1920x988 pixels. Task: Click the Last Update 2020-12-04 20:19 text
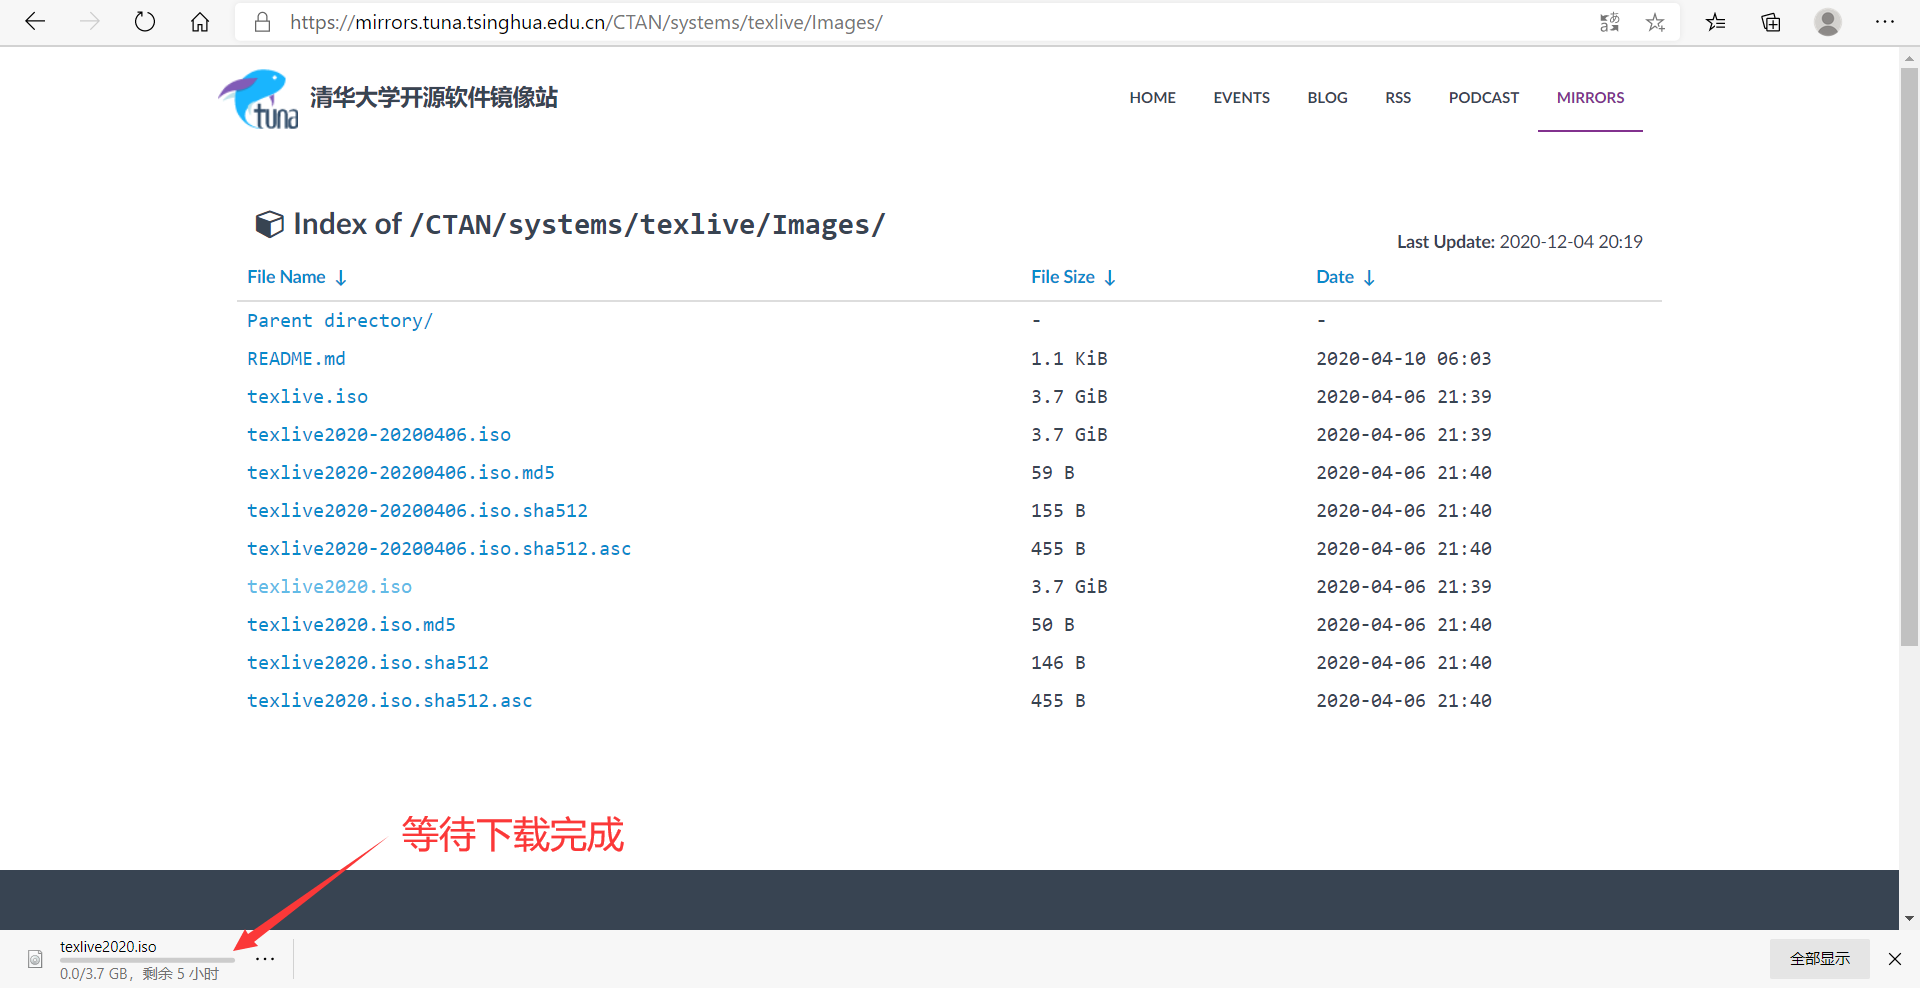1520,242
